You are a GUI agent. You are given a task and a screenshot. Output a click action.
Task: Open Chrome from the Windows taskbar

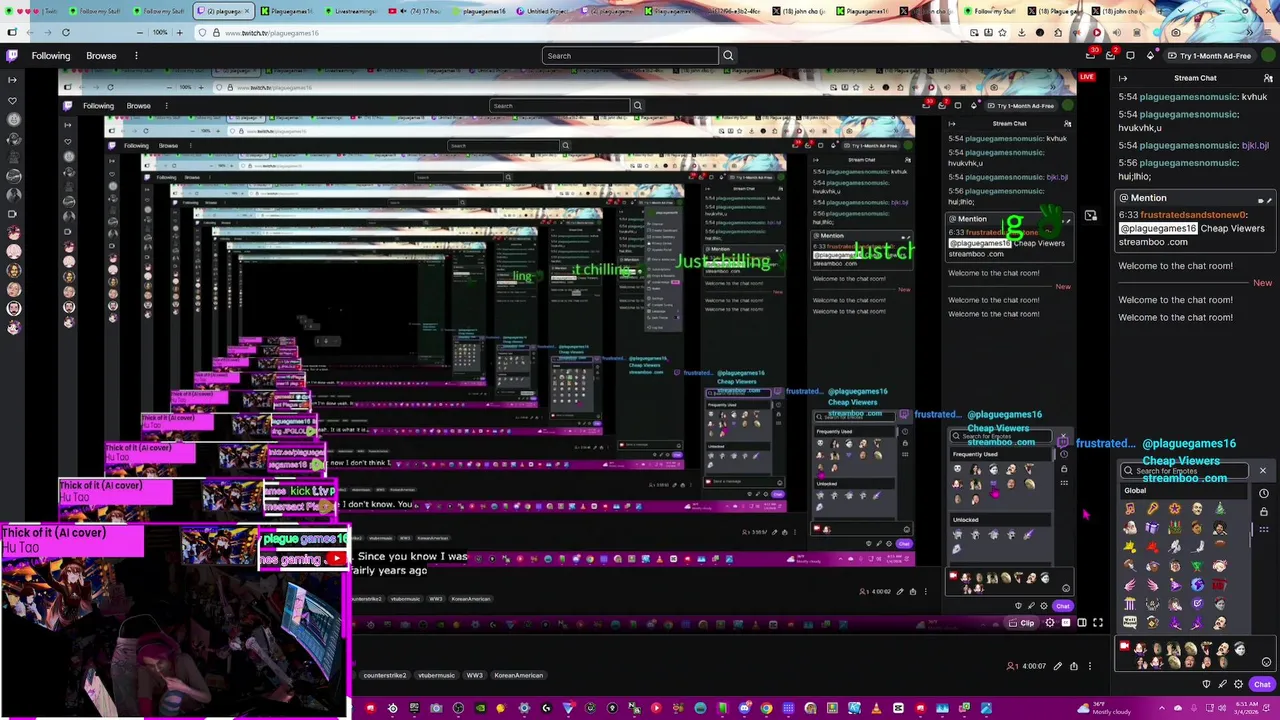766,708
